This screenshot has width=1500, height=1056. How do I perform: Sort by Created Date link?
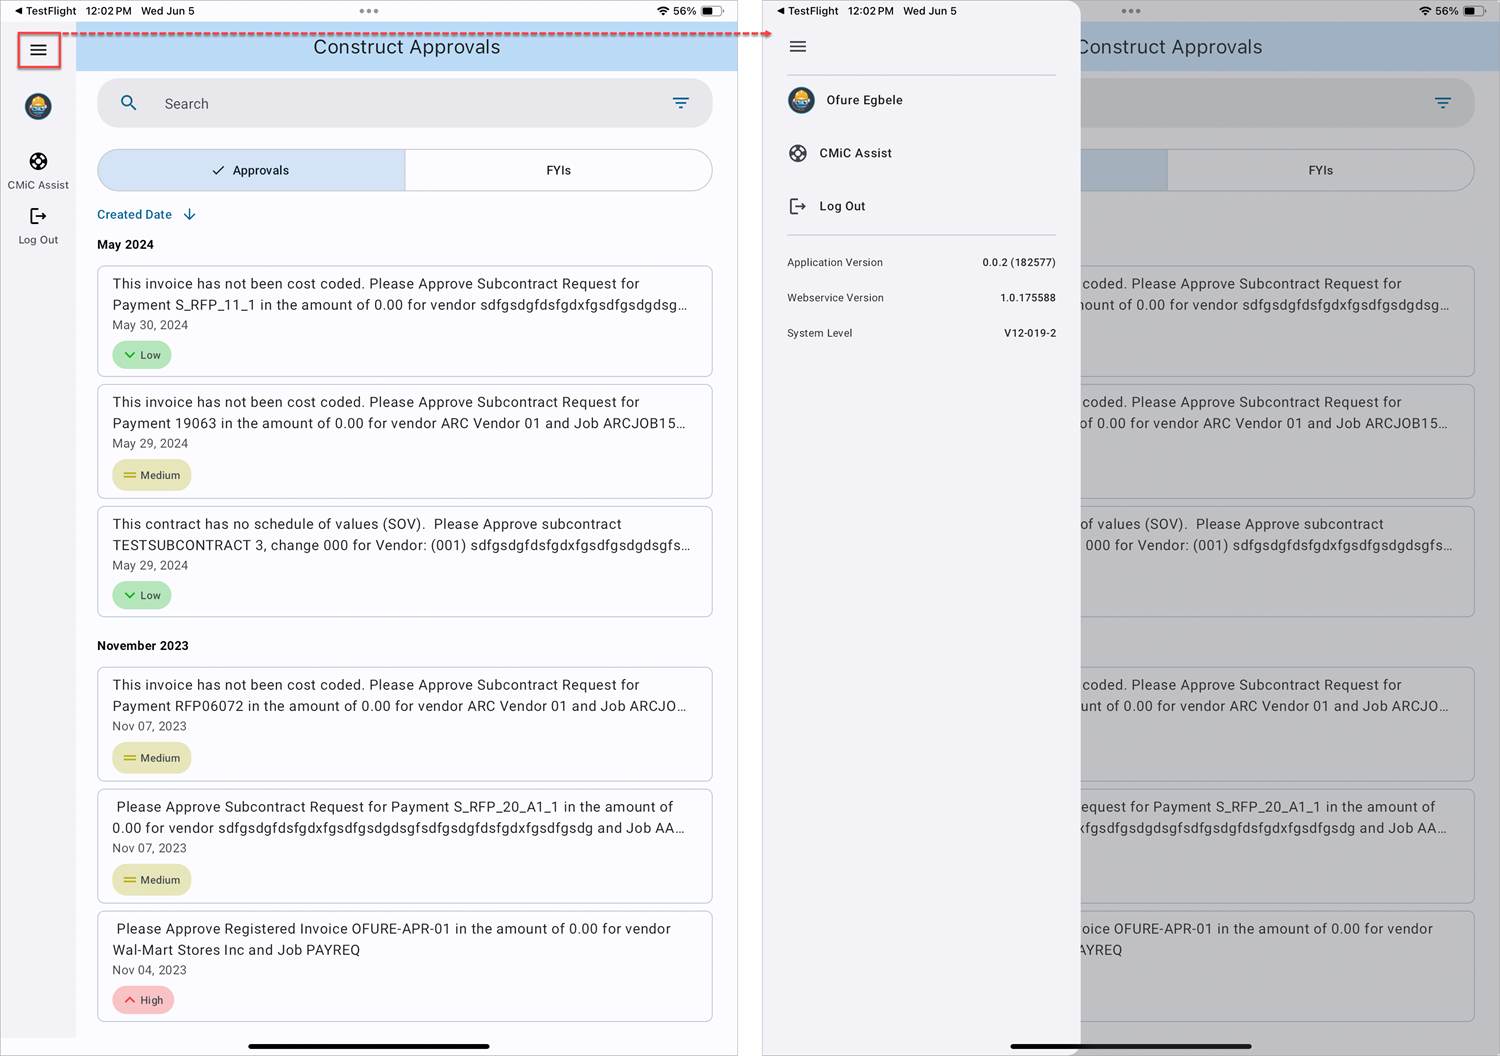134,215
